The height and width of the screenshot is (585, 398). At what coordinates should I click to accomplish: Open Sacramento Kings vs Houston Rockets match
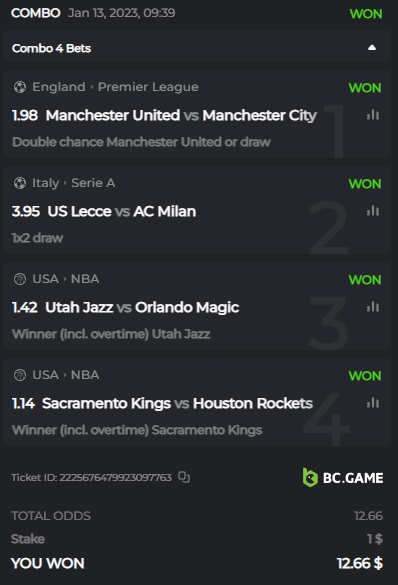(x=178, y=403)
